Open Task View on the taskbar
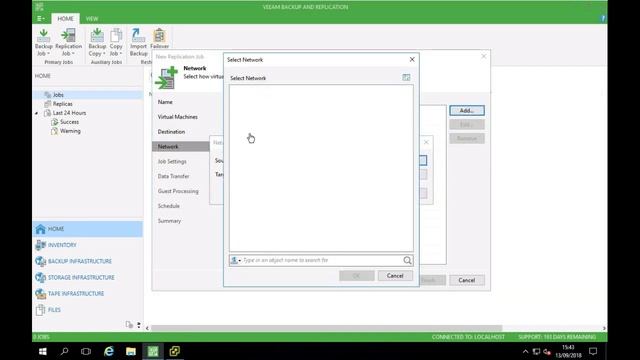The width and height of the screenshot is (640, 360). (x=86, y=351)
